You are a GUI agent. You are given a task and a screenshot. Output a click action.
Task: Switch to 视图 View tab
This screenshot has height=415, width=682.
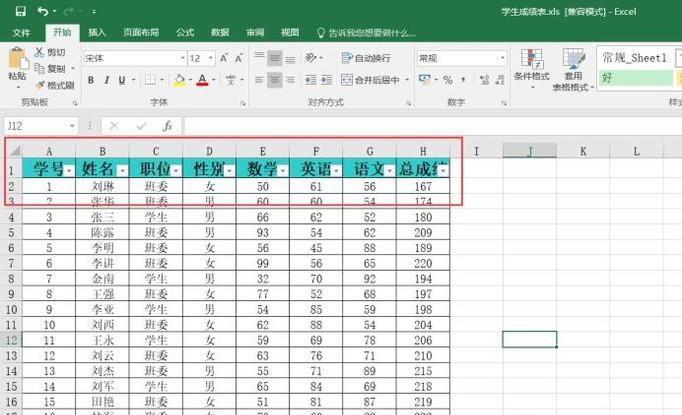pyautogui.click(x=290, y=33)
